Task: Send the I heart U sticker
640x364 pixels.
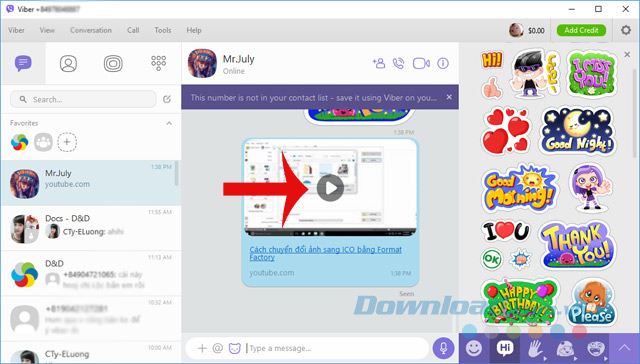Action: click(506, 231)
